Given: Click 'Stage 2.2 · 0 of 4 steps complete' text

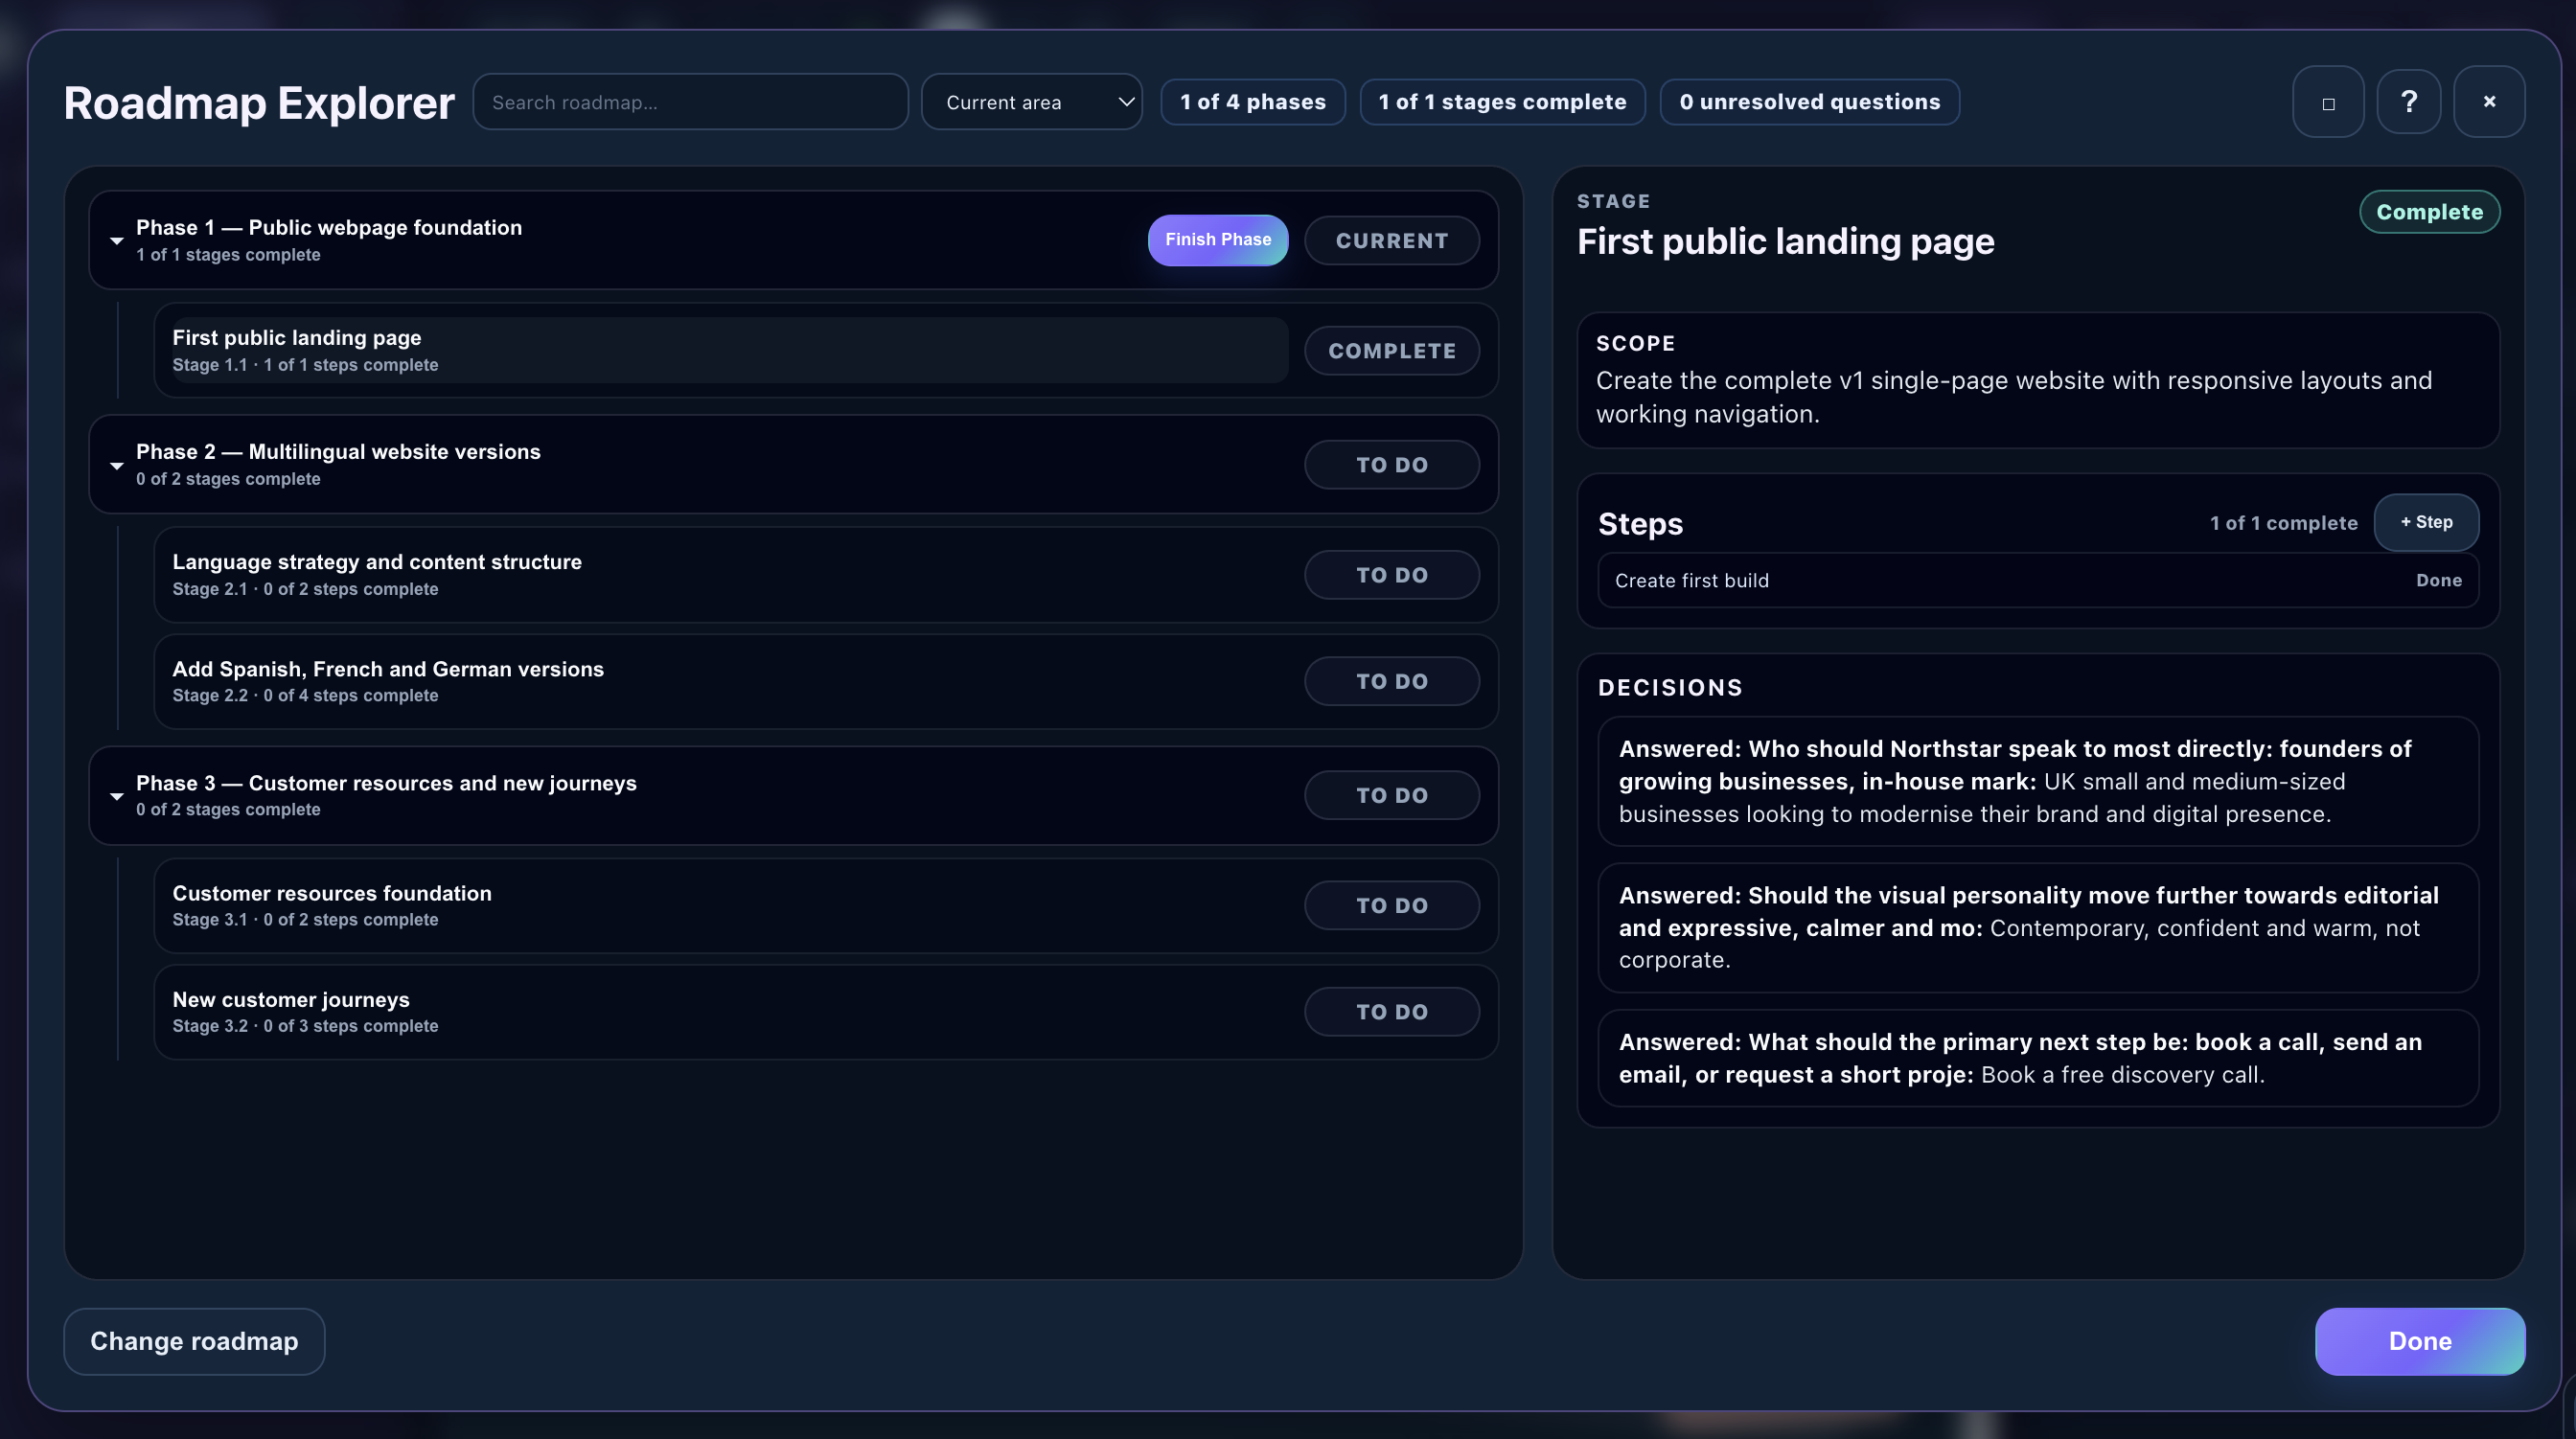Looking at the screenshot, I should tap(305, 695).
